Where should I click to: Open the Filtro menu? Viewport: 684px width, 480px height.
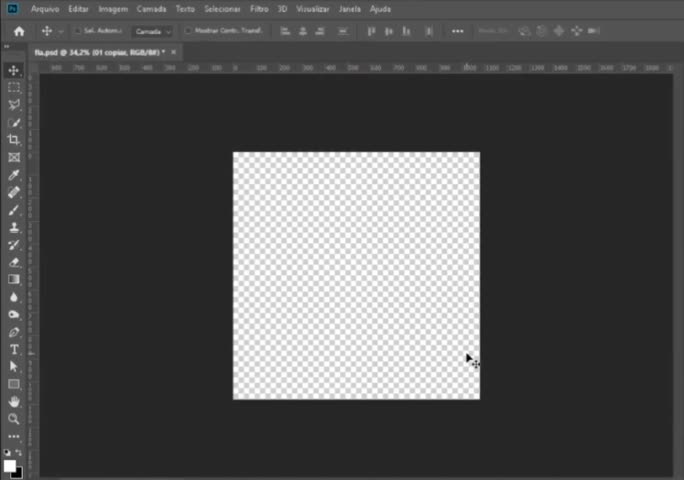tap(259, 9)
